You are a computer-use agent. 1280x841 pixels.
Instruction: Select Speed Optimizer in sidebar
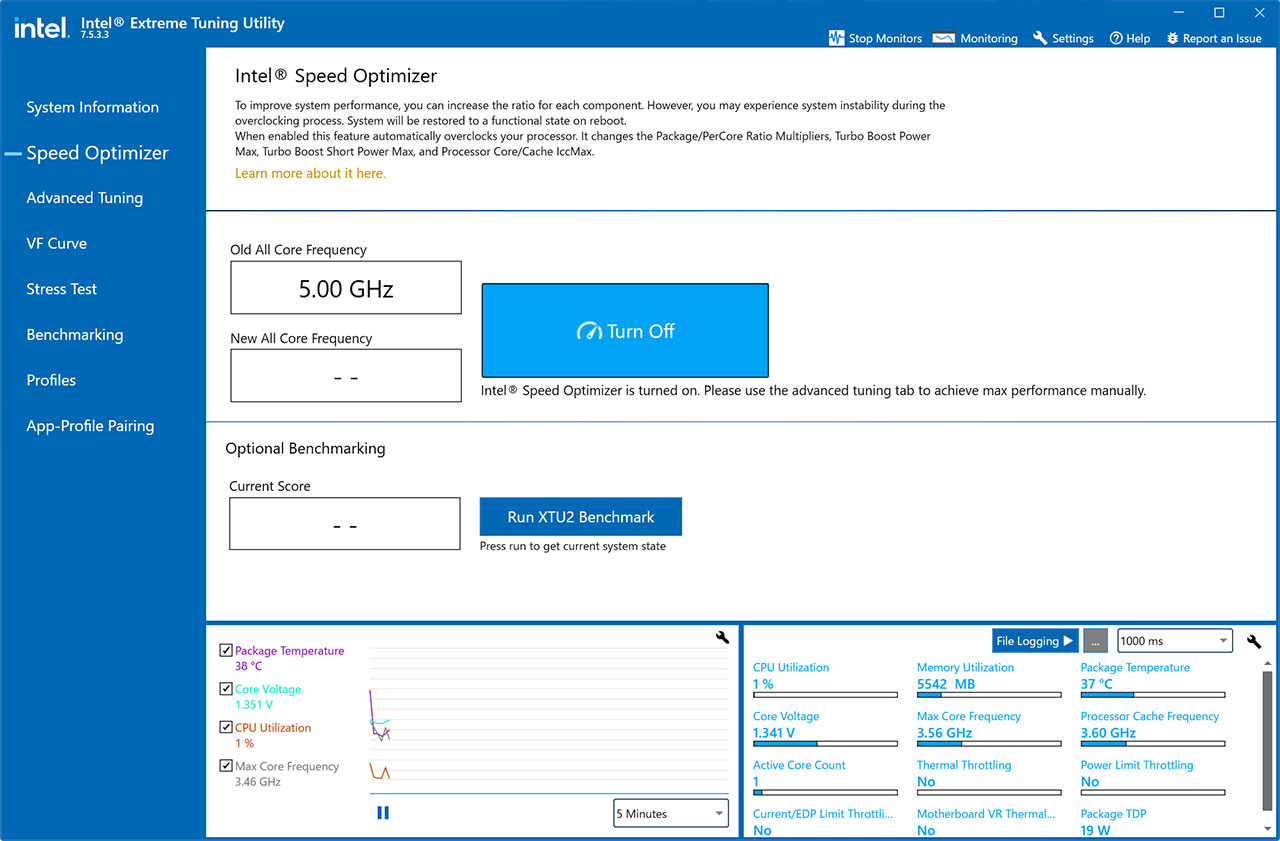[x=97, y=153]
